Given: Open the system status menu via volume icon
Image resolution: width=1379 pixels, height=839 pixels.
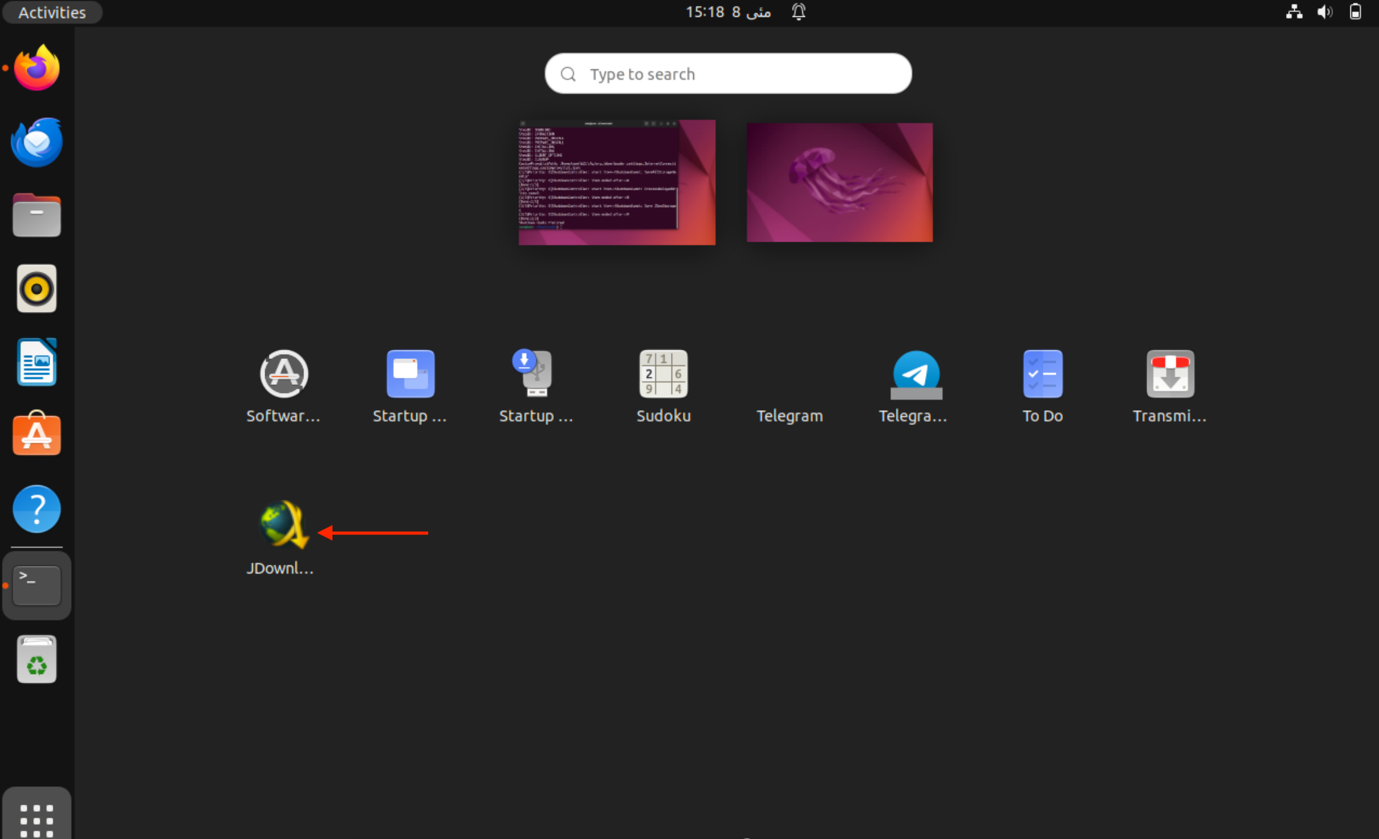Looking at the screenshot, I should tap(1324, 12).
